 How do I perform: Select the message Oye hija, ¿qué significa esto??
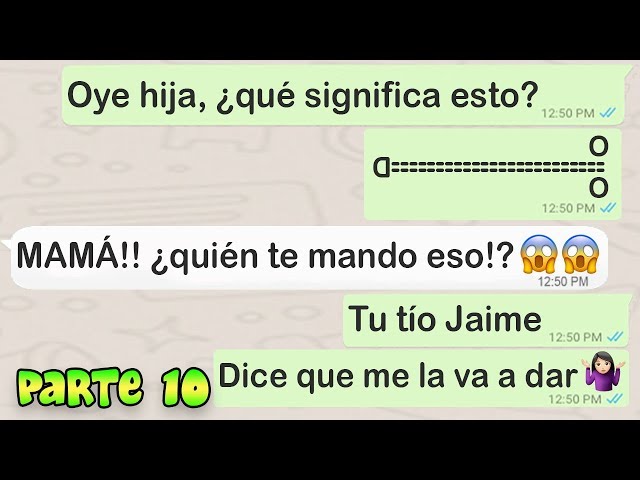point(302,96)
